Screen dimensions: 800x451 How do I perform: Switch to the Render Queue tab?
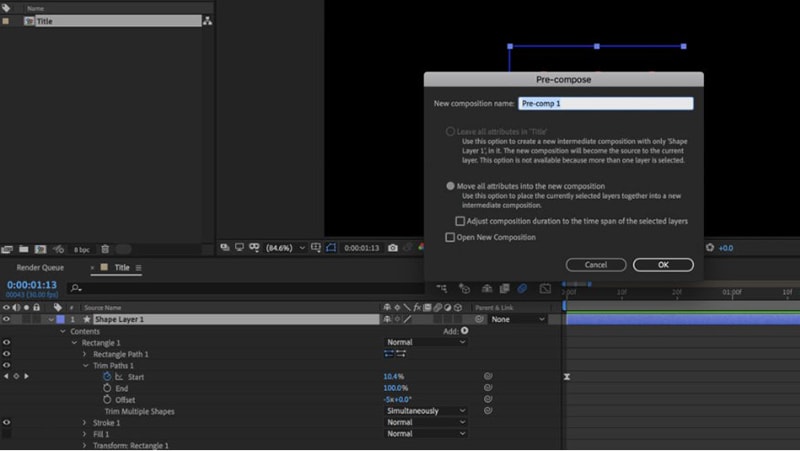tap(40, 267)
